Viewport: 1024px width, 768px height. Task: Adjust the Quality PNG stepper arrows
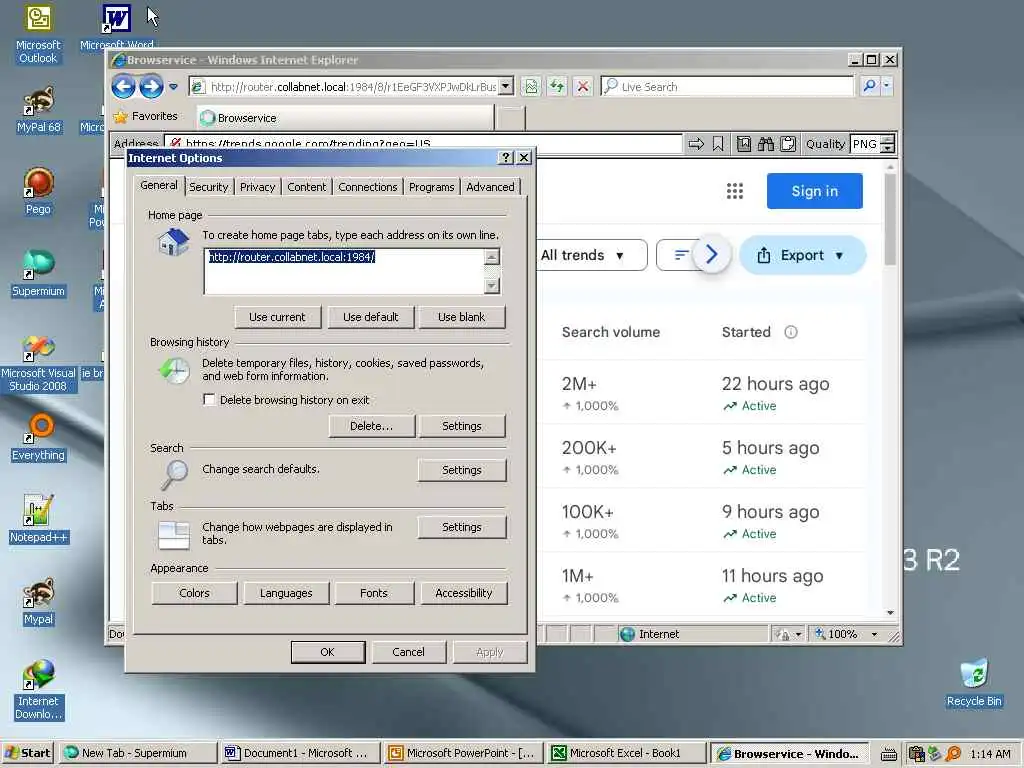click(x=887, y=144)
